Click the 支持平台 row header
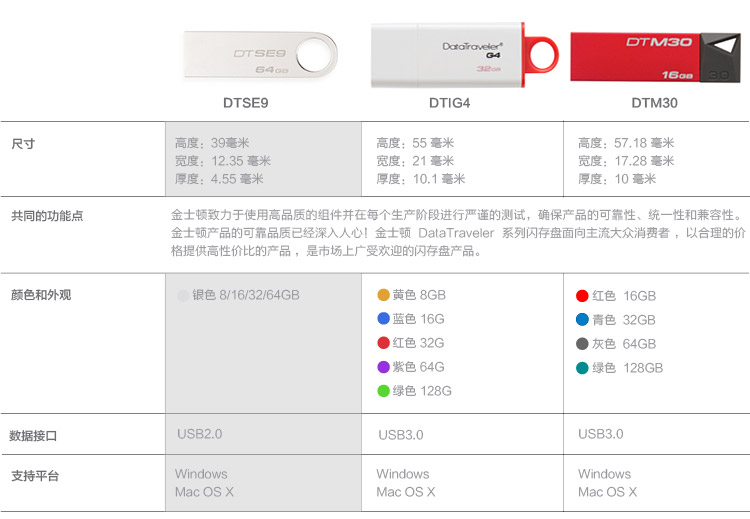 click(x=35, y=476)
